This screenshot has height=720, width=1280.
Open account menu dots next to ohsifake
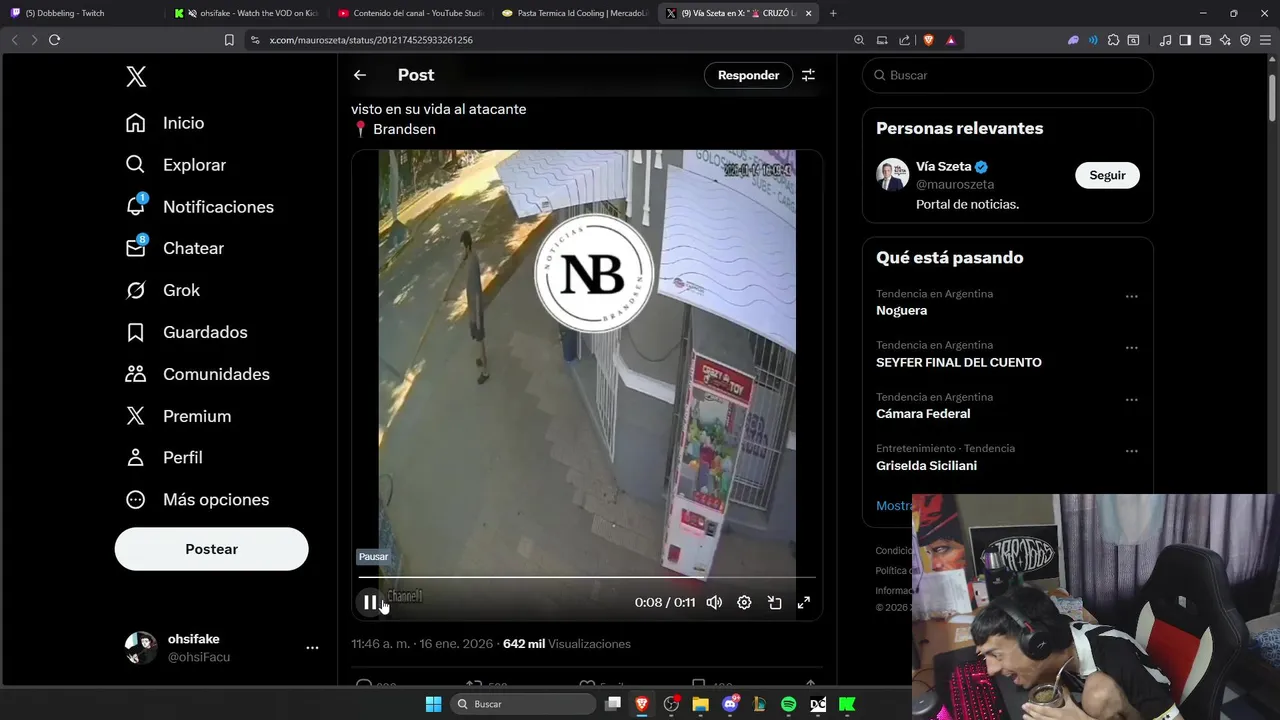(x=312, y=648)
